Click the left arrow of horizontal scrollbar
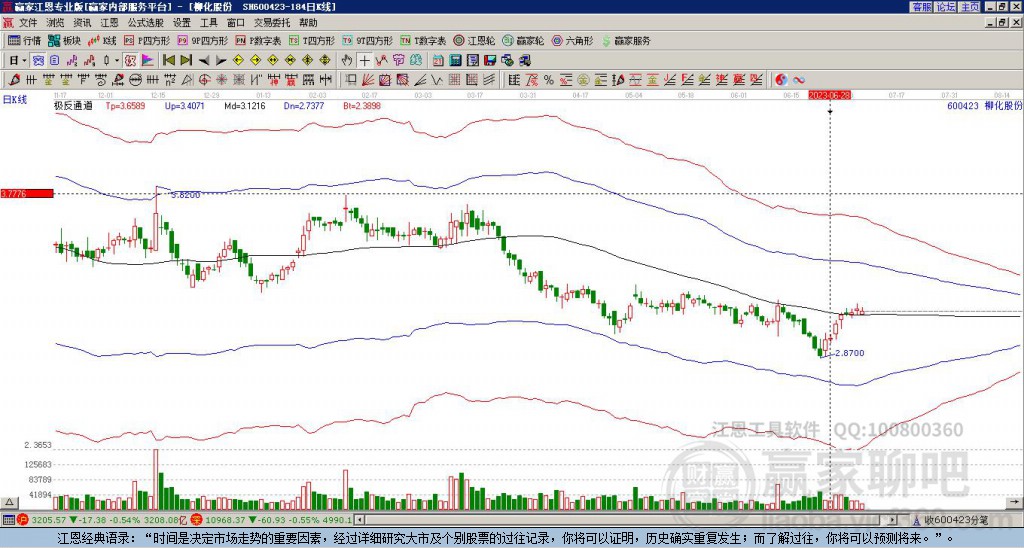Image resolution: width=1024 pixels, height=548 pixels. 359,520
